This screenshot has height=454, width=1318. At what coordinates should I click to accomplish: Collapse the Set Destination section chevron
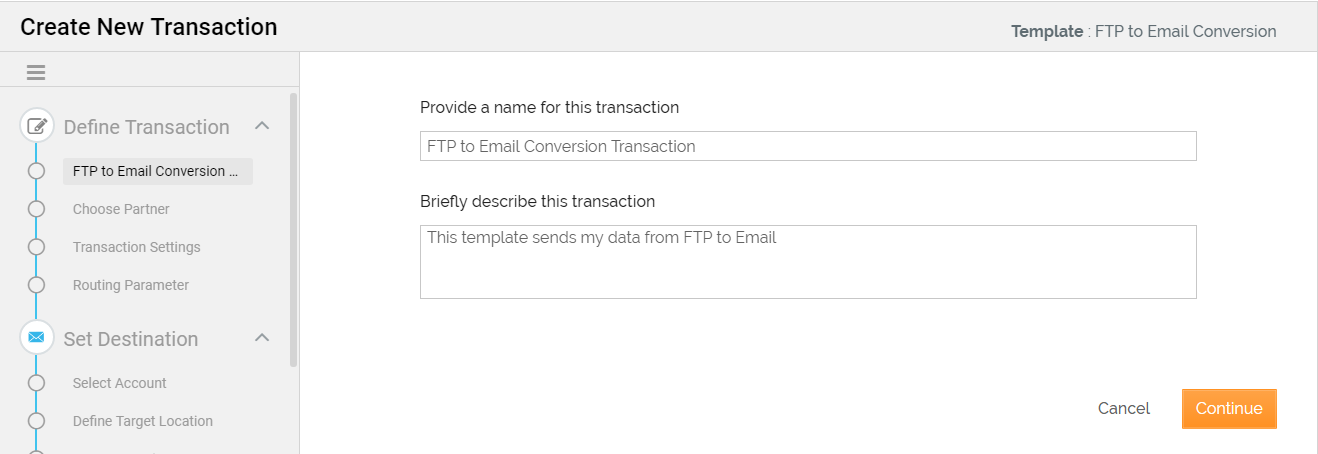pyautogui.click(x=262, y=338)
